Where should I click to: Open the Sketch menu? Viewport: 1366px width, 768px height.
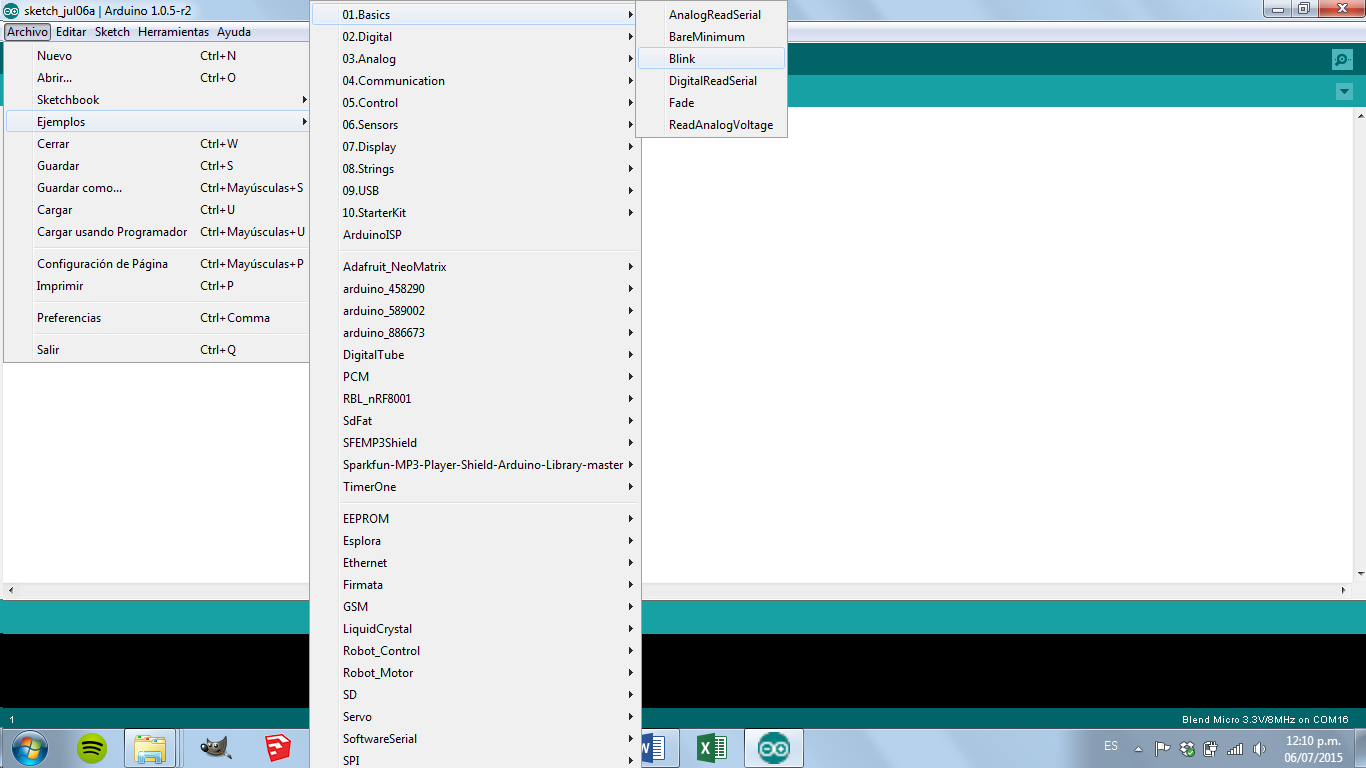(112, 32)
